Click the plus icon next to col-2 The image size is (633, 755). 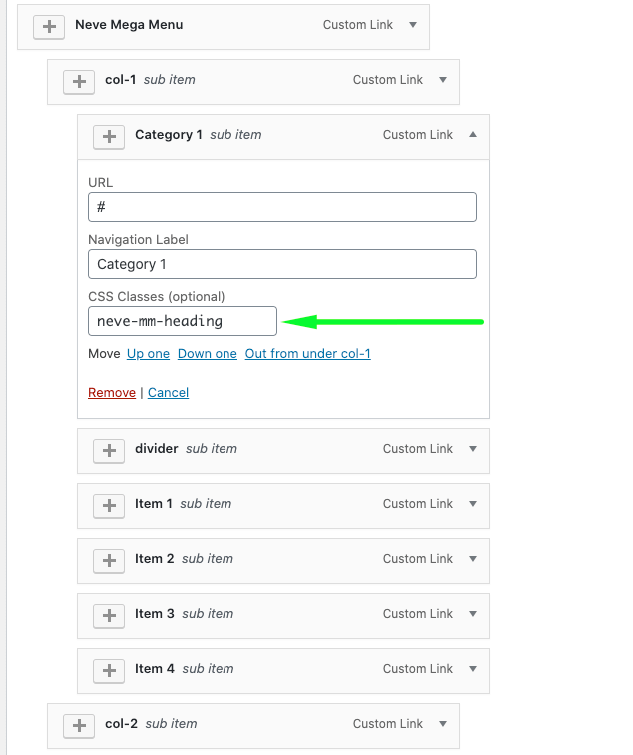click(x=78, y=725)
